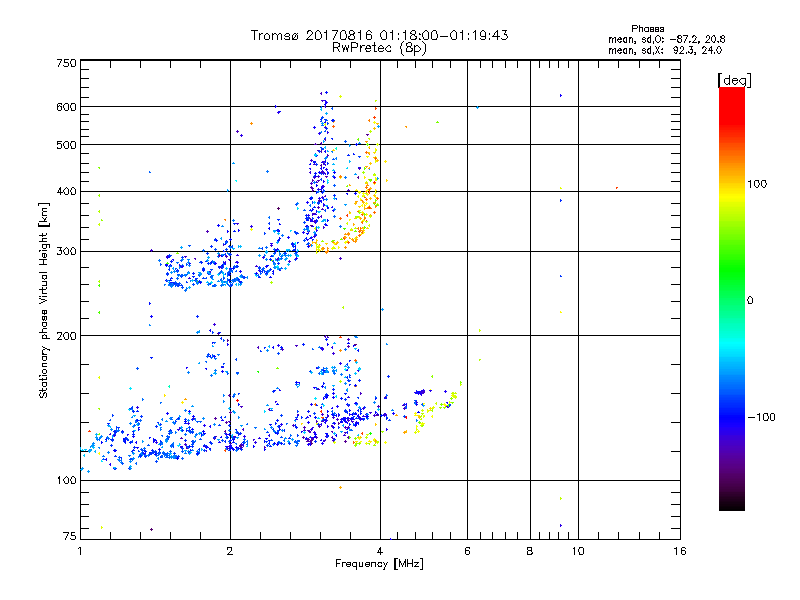Click the "[deg]" colorbar unit label

tap(734, 80)
